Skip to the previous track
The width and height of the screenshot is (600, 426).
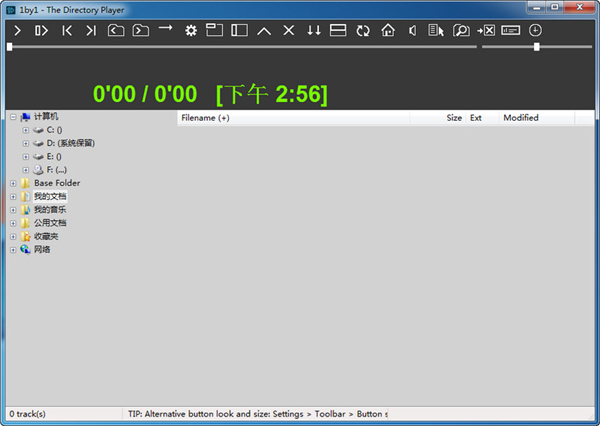pos(67,31)
